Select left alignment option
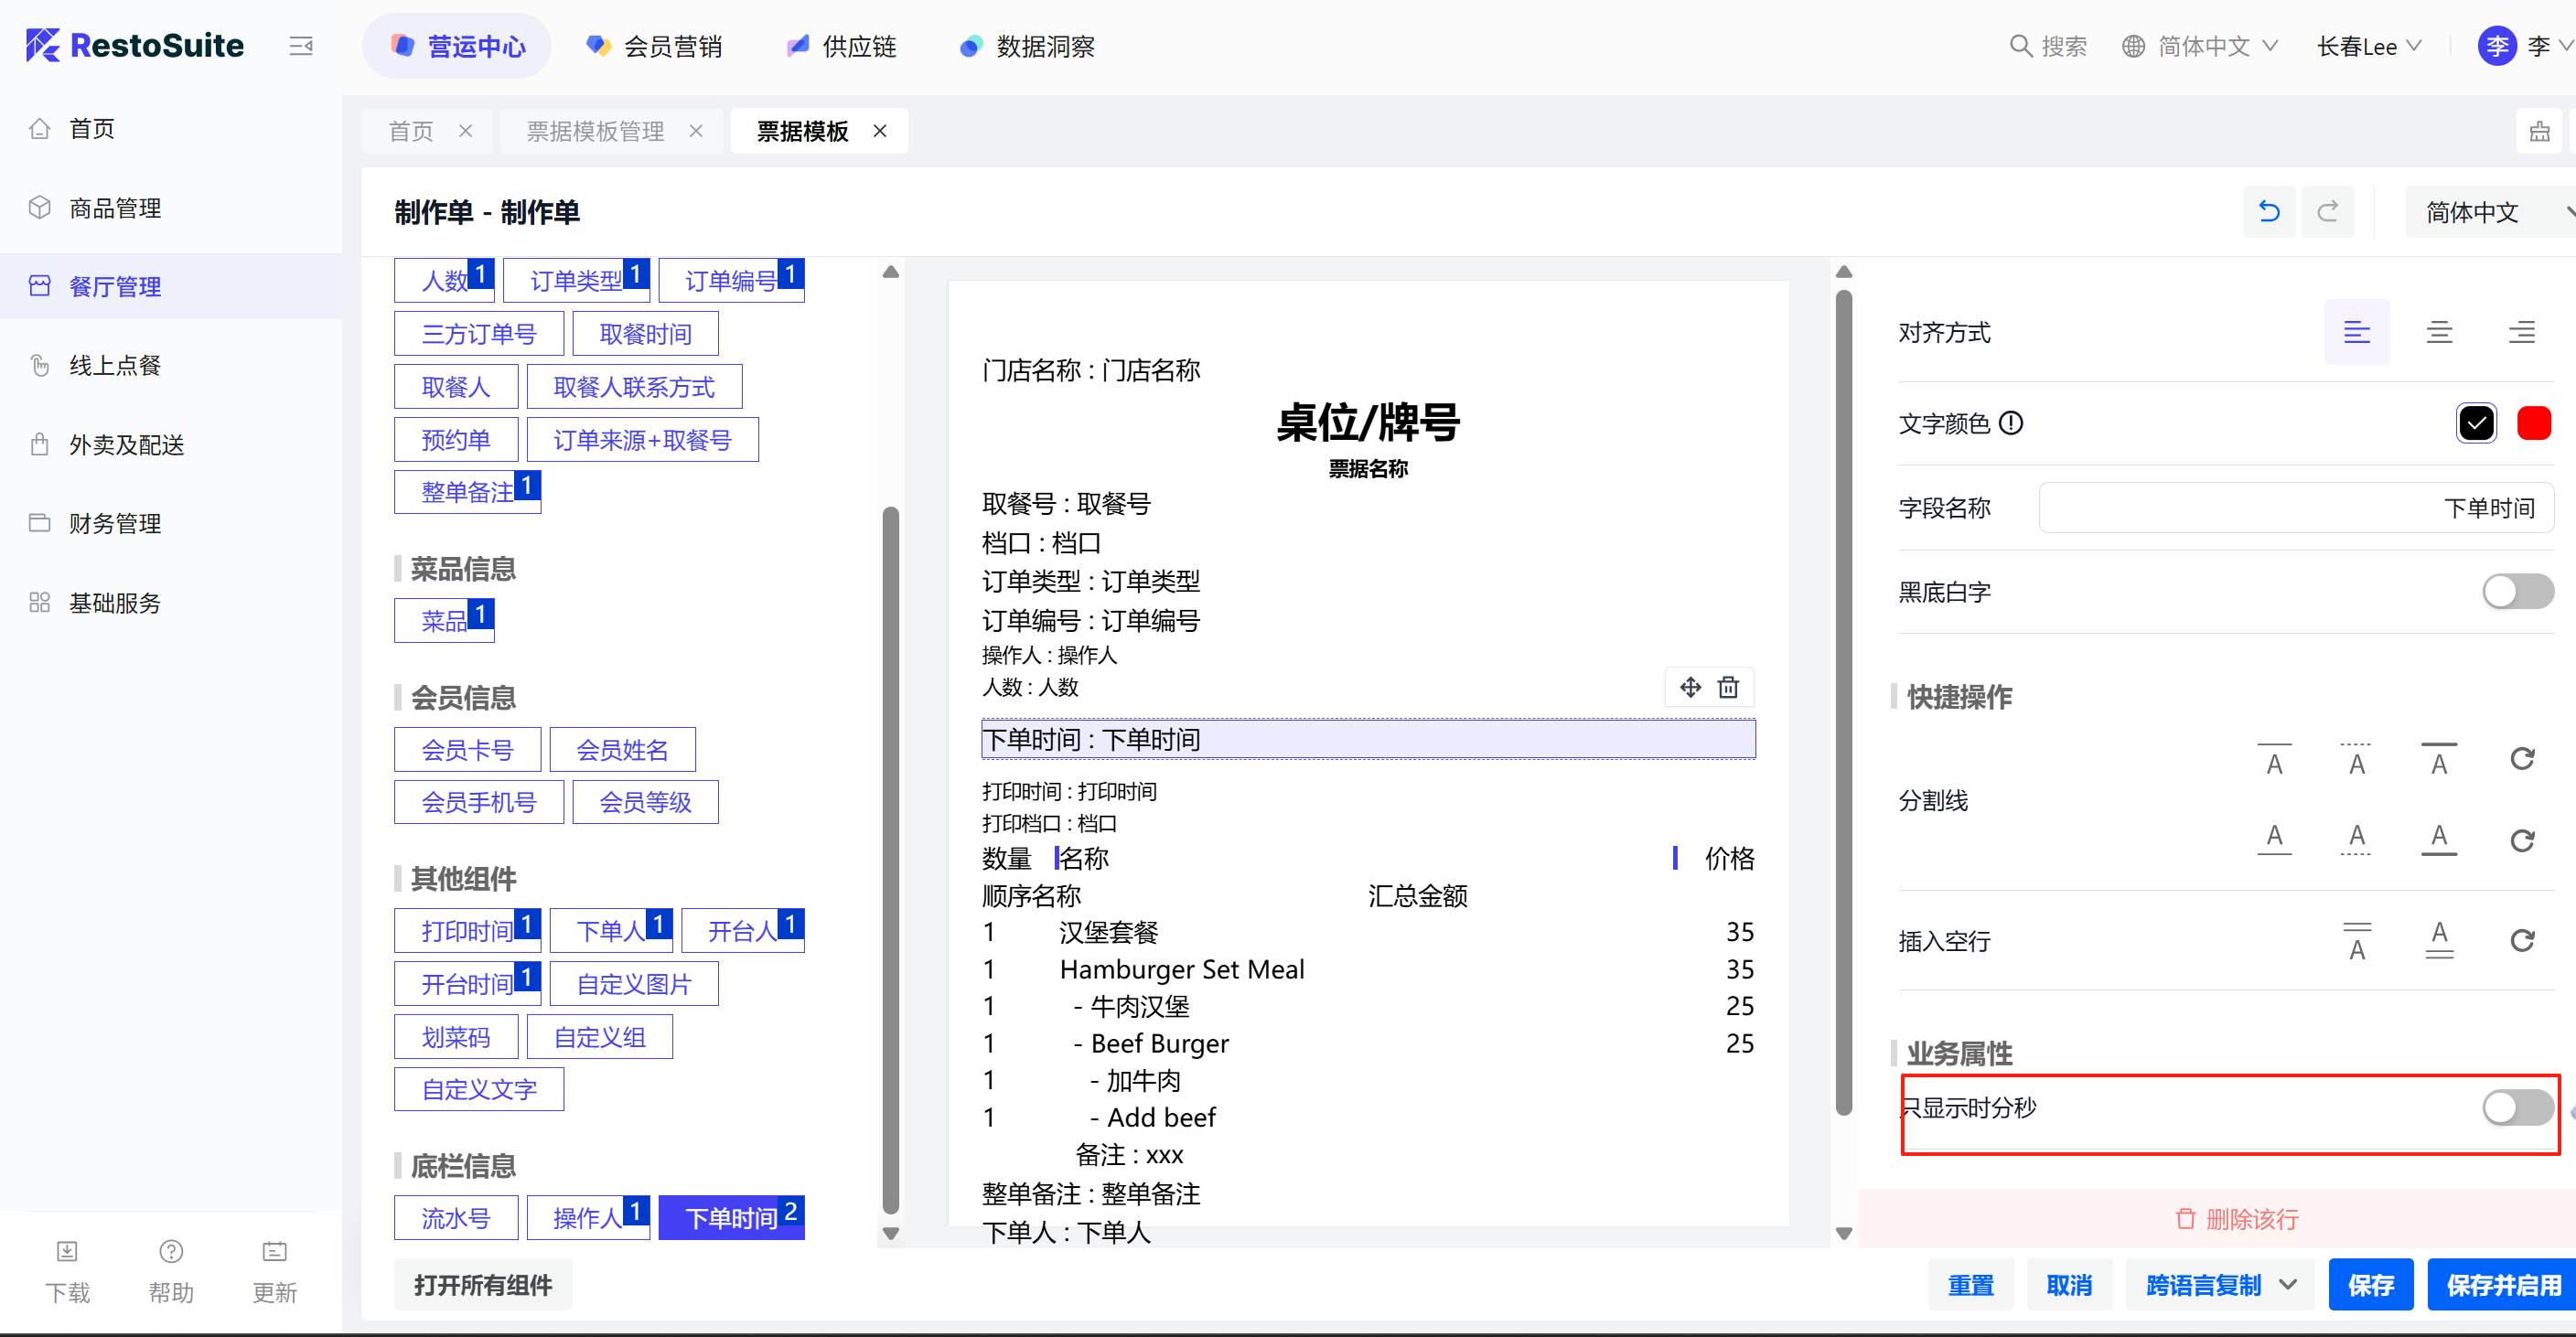Screen dimensions: 2576x1337 point(2356,332)
